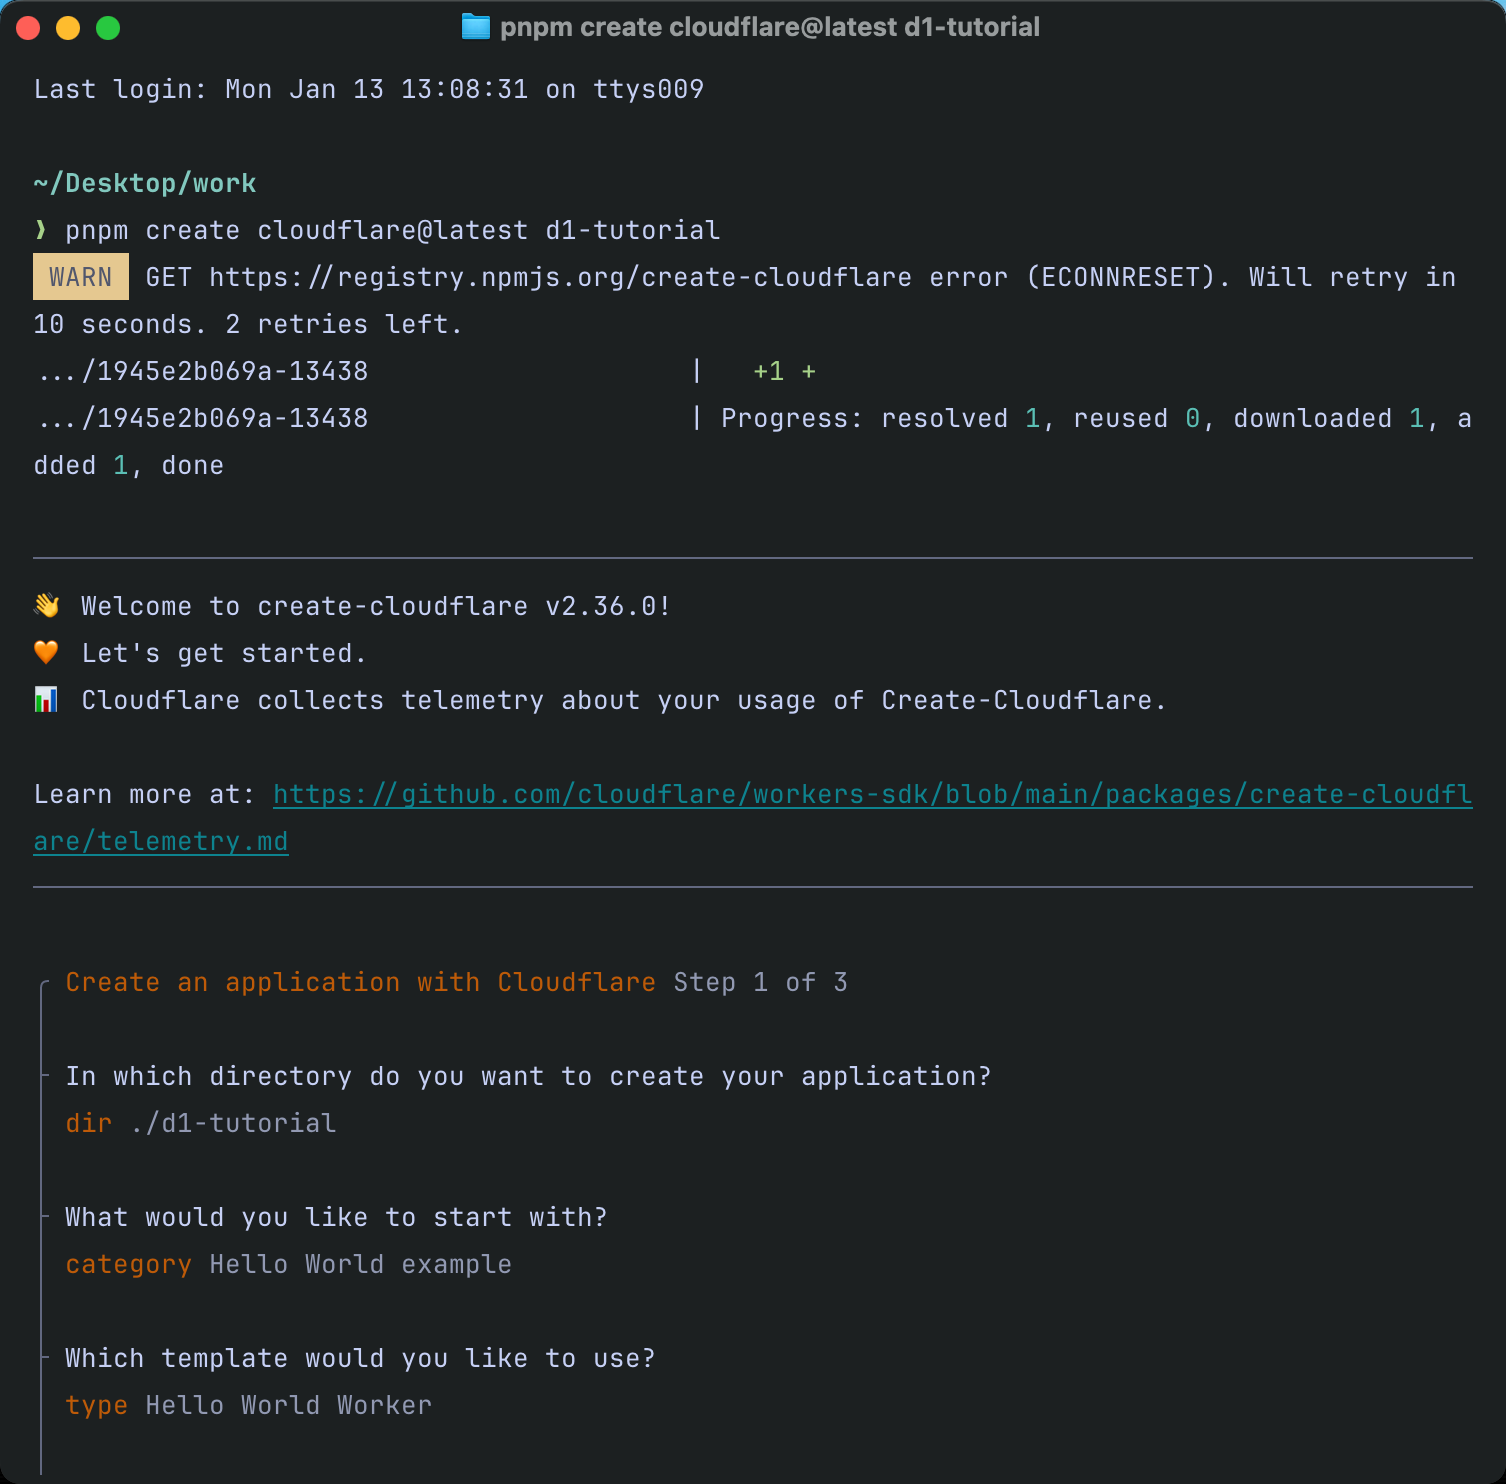Image resolution: width=1506 pixels, height=1484 pixels.
Task: Click the typed pnpm create command line
Action: pyautogui.click(x=392, y=230)
